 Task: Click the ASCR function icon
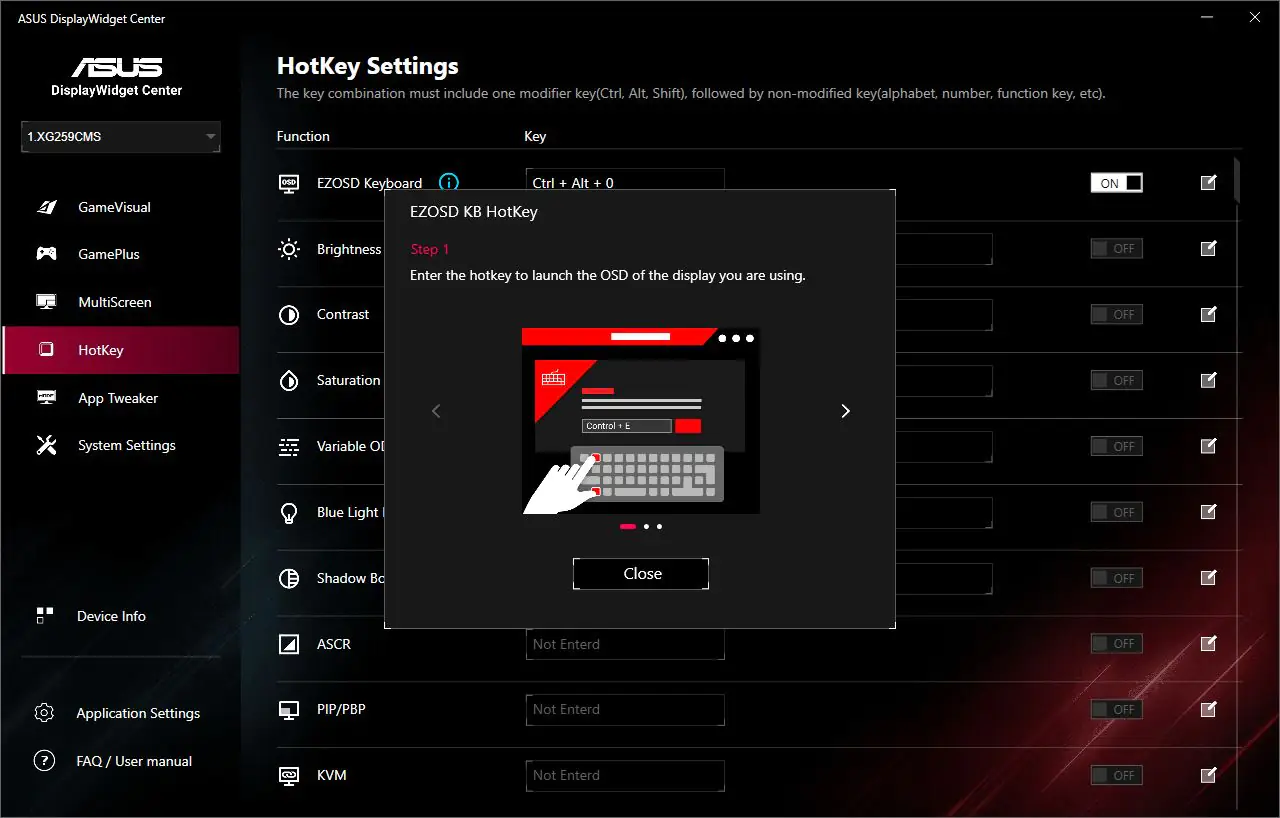point(289,644)
